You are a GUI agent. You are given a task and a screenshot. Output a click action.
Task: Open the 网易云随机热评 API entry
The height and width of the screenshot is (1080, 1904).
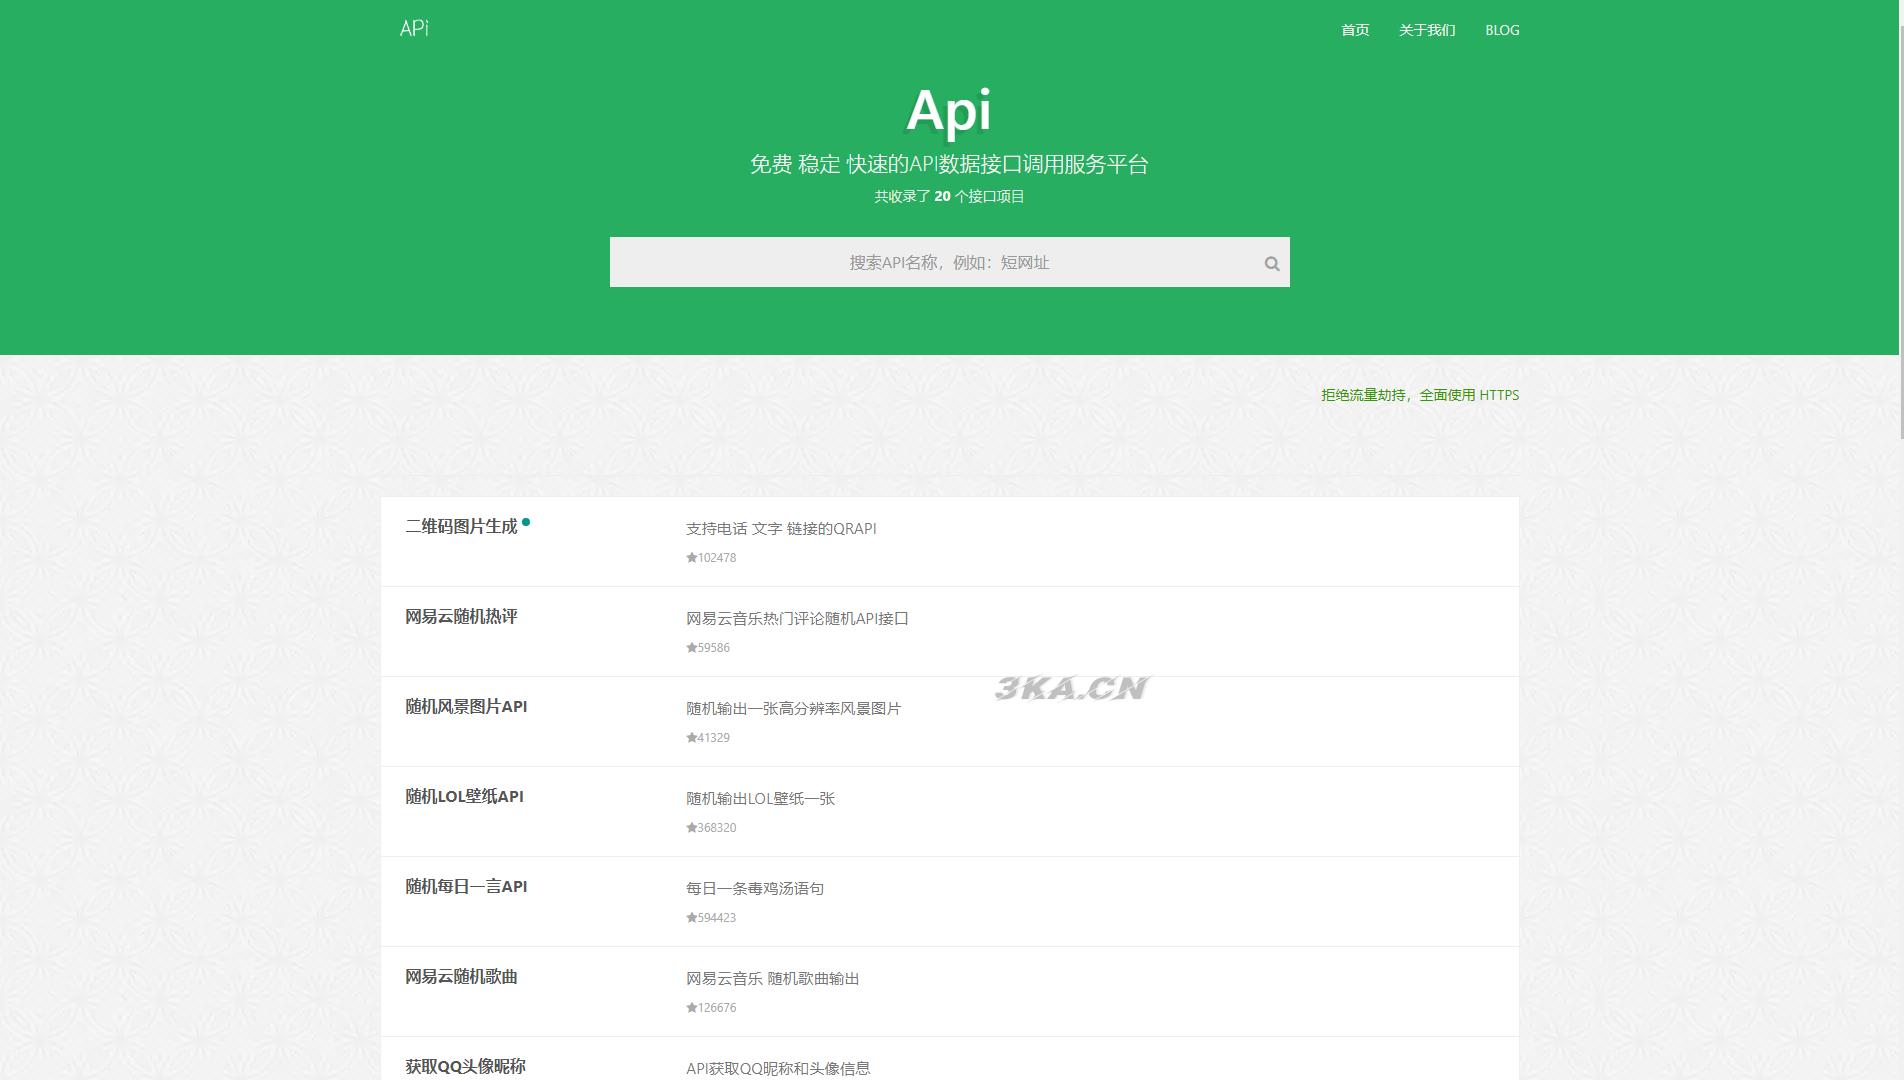click(x=461, y=616)
